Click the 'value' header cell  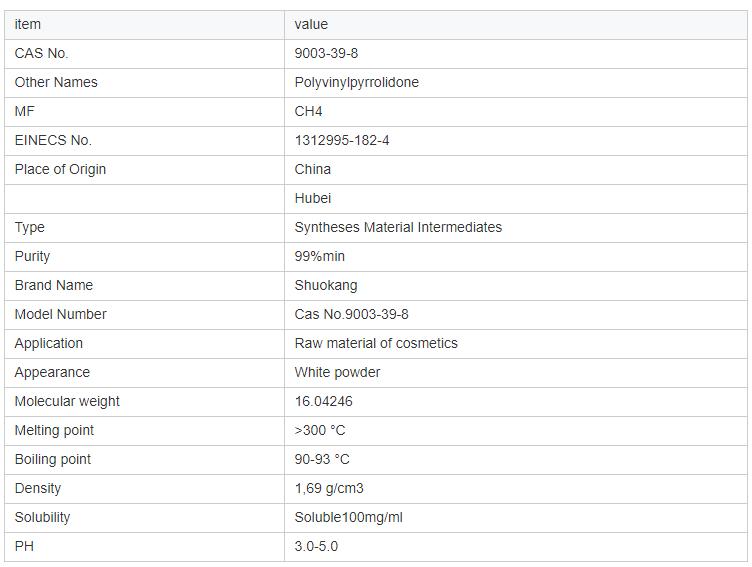tap(311, 24)
